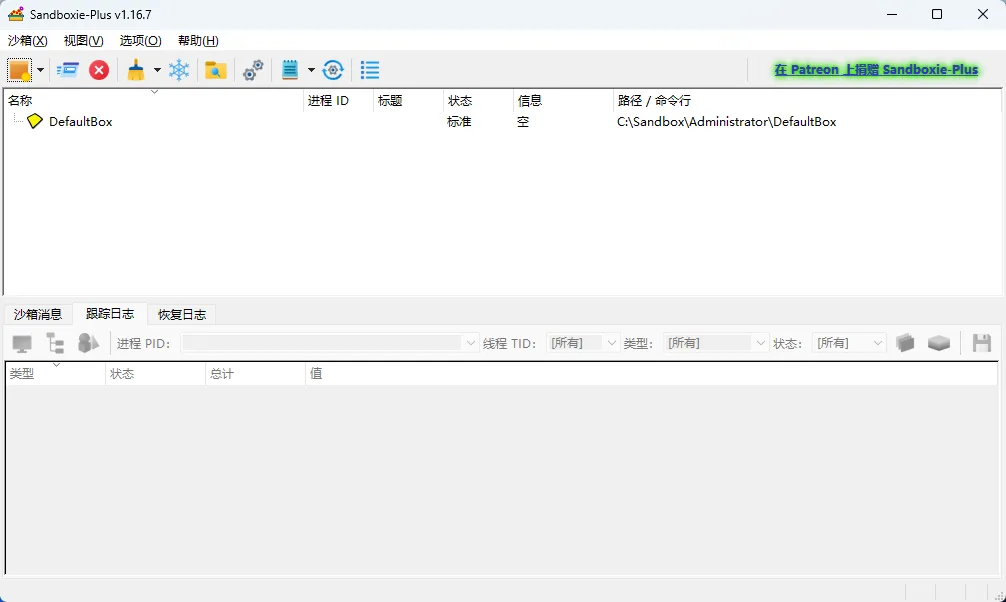Viewport: 1006px width, 602px height.
Task: Terminate all sandboxed processes with red X icon
Action: (99, 70)
